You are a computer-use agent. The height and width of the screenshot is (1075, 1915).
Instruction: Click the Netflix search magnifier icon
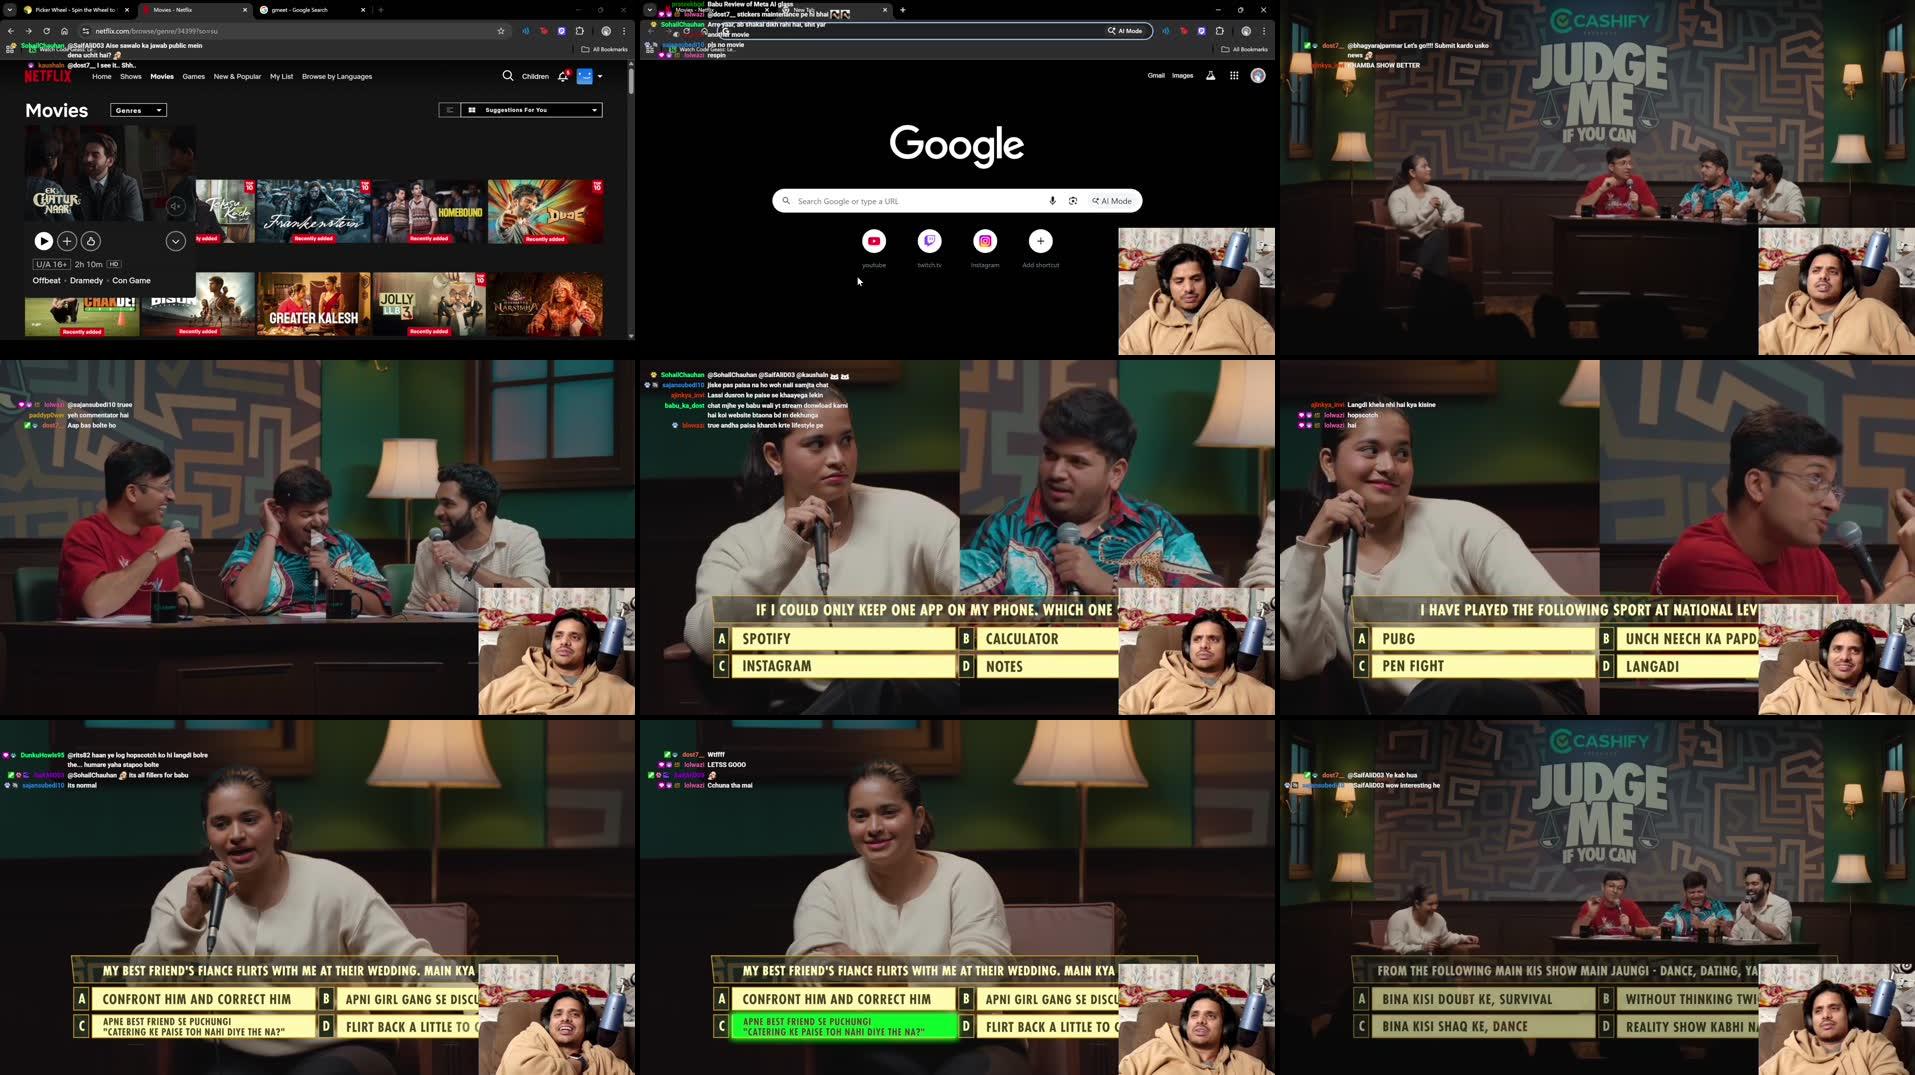(508, 76)
